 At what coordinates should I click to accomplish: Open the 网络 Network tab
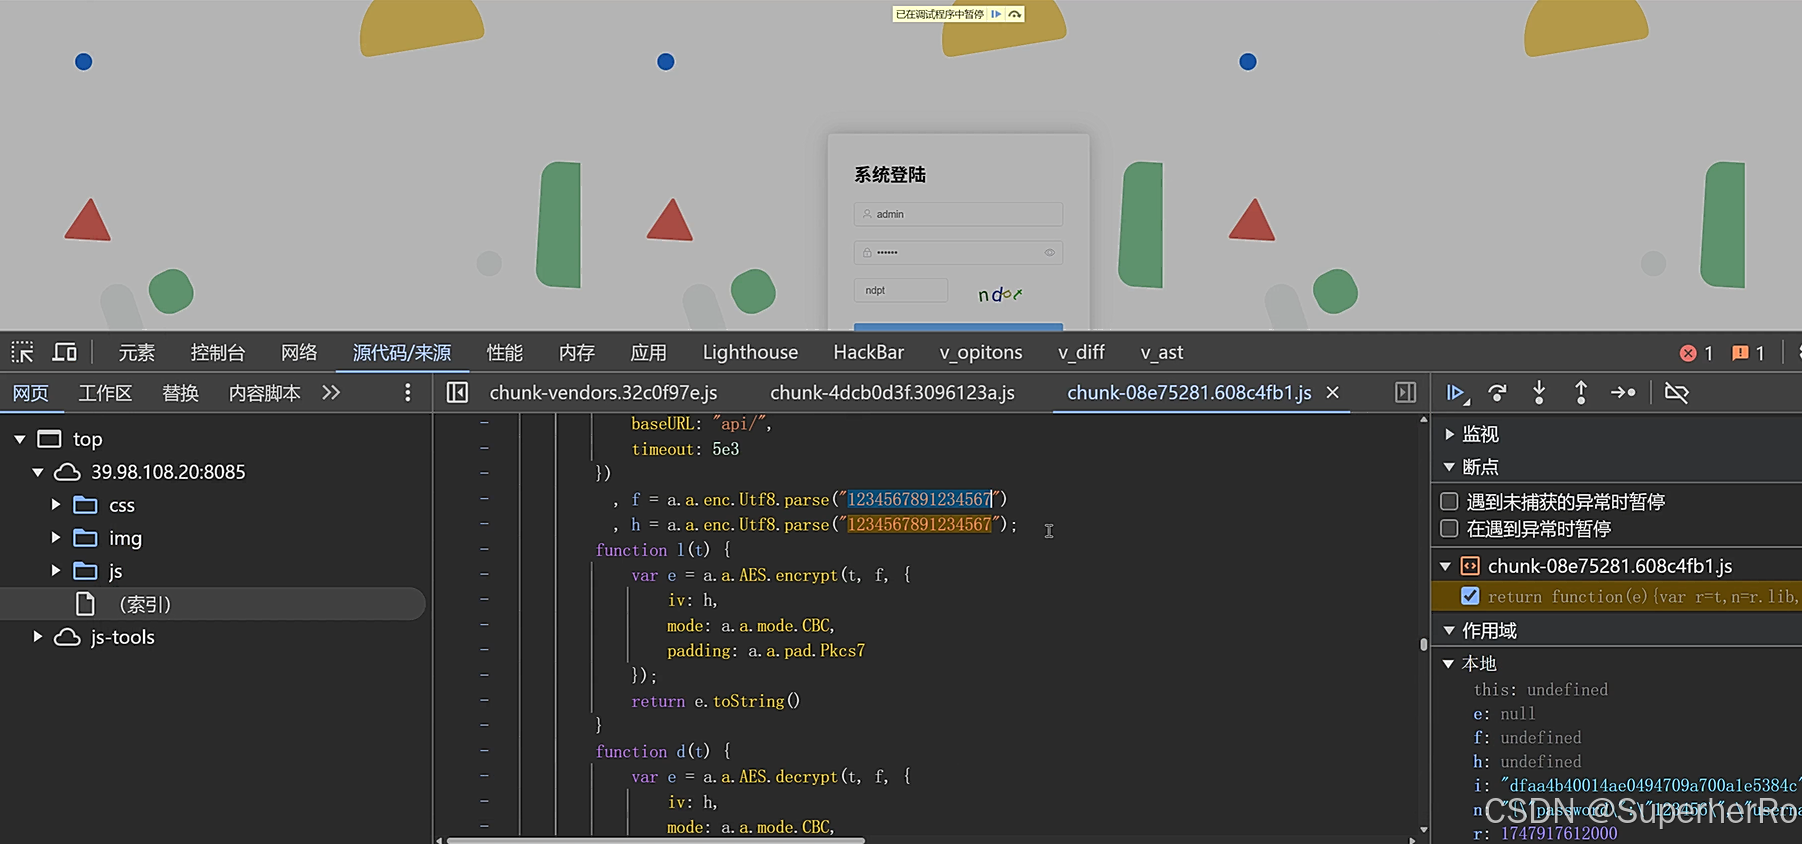(299, 352)
